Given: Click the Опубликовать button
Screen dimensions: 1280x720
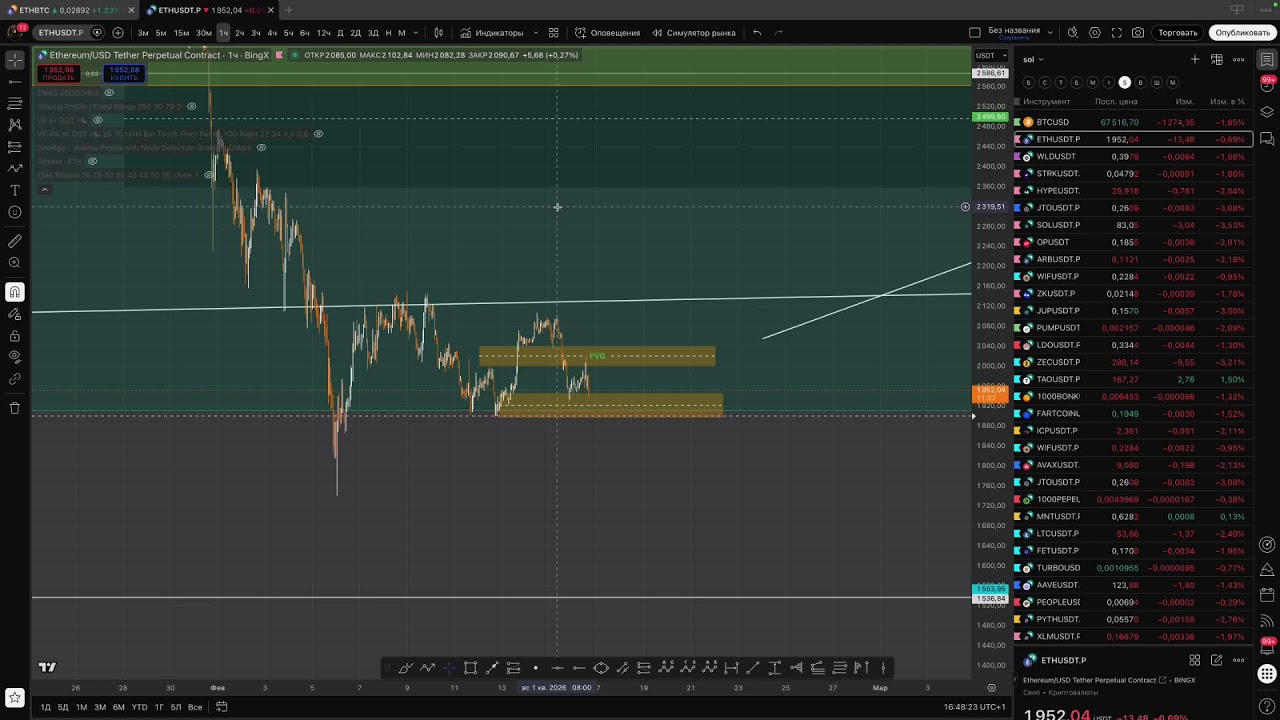Looking at the screenshot, I should [1242, 33].
